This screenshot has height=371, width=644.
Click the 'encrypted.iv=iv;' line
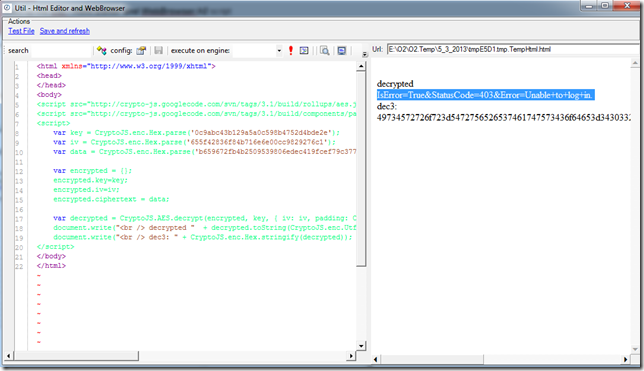[x=86, y=189]
